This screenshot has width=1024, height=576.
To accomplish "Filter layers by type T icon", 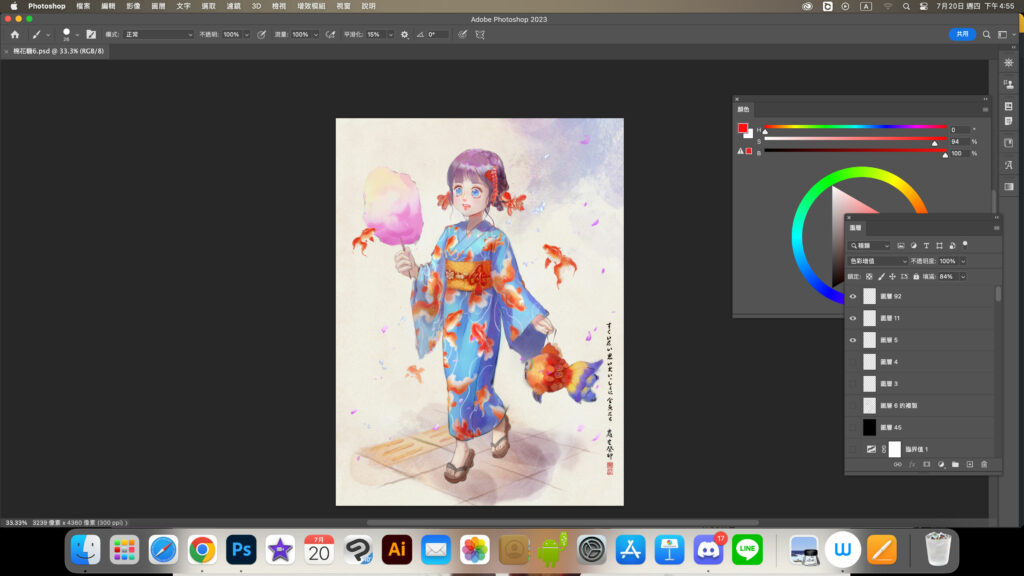I will coord(926,246).
